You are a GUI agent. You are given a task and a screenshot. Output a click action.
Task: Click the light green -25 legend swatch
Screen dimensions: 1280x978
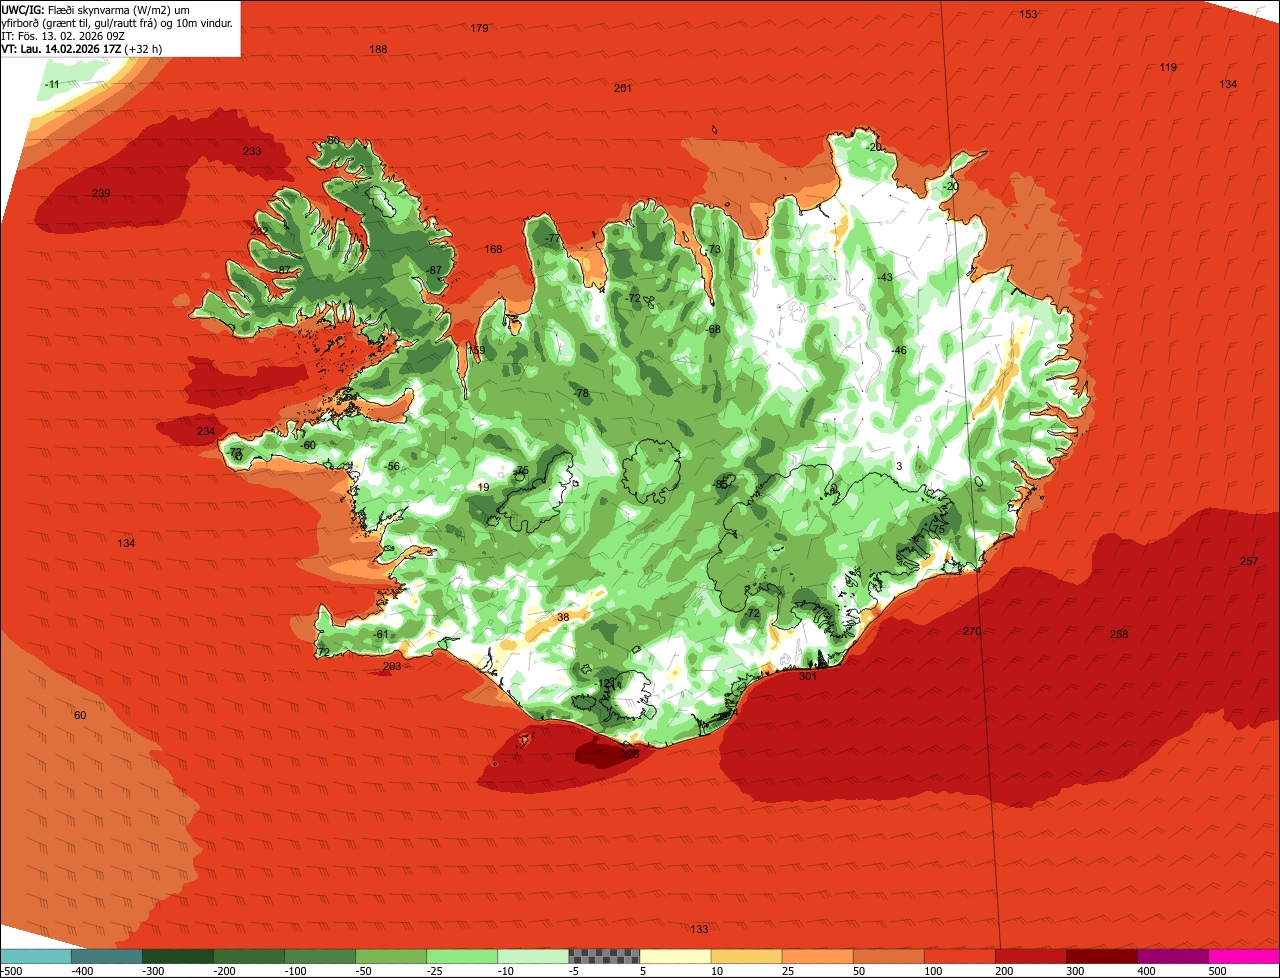pos(462,956)
